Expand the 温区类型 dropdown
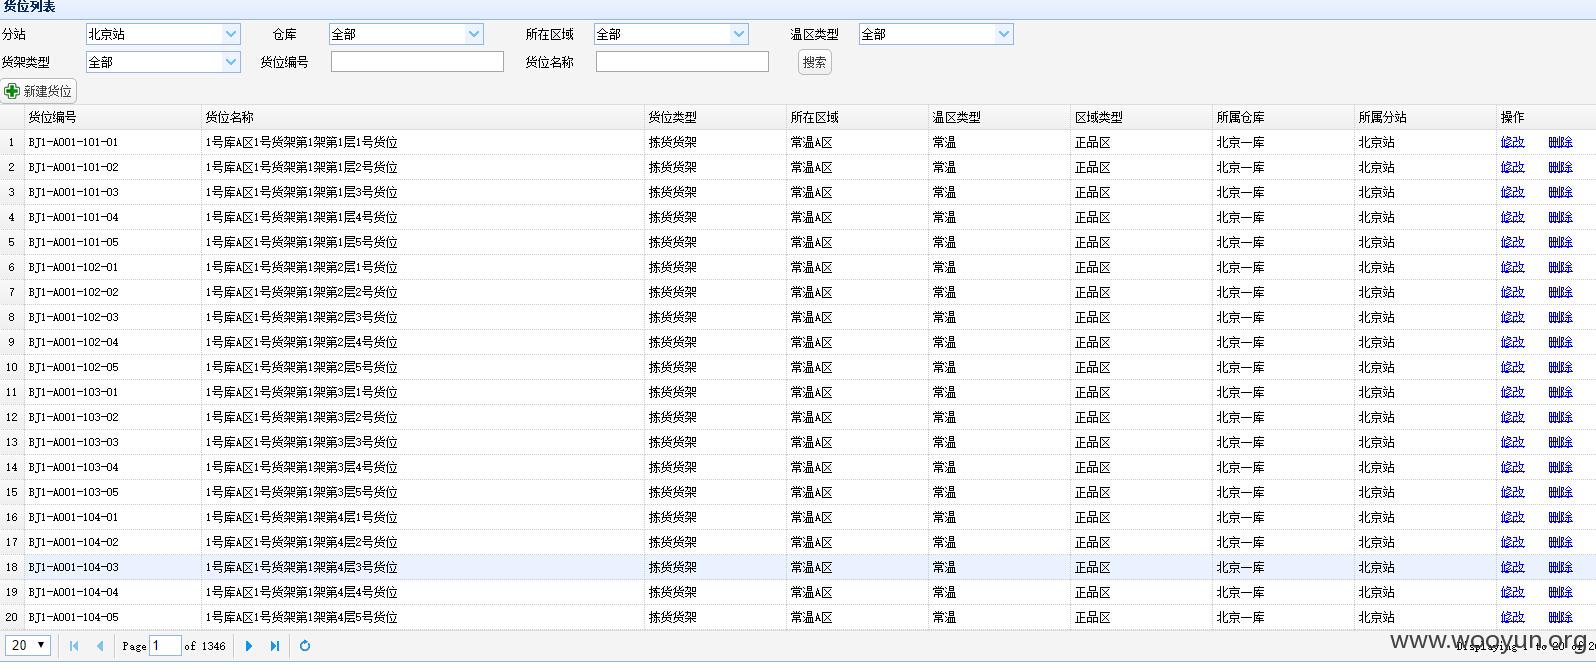The width and height of the screenshot is (1596, 669). point(936,34)
